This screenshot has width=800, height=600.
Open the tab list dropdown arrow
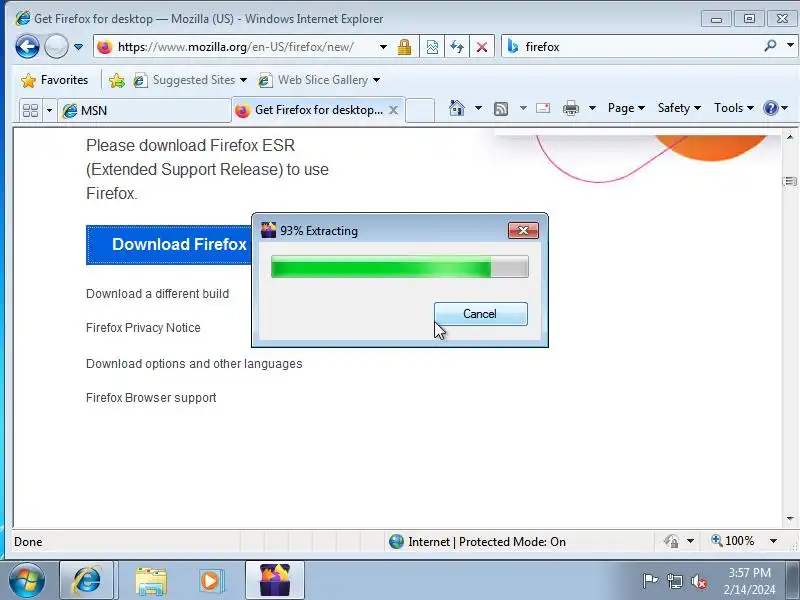(49, 110)
